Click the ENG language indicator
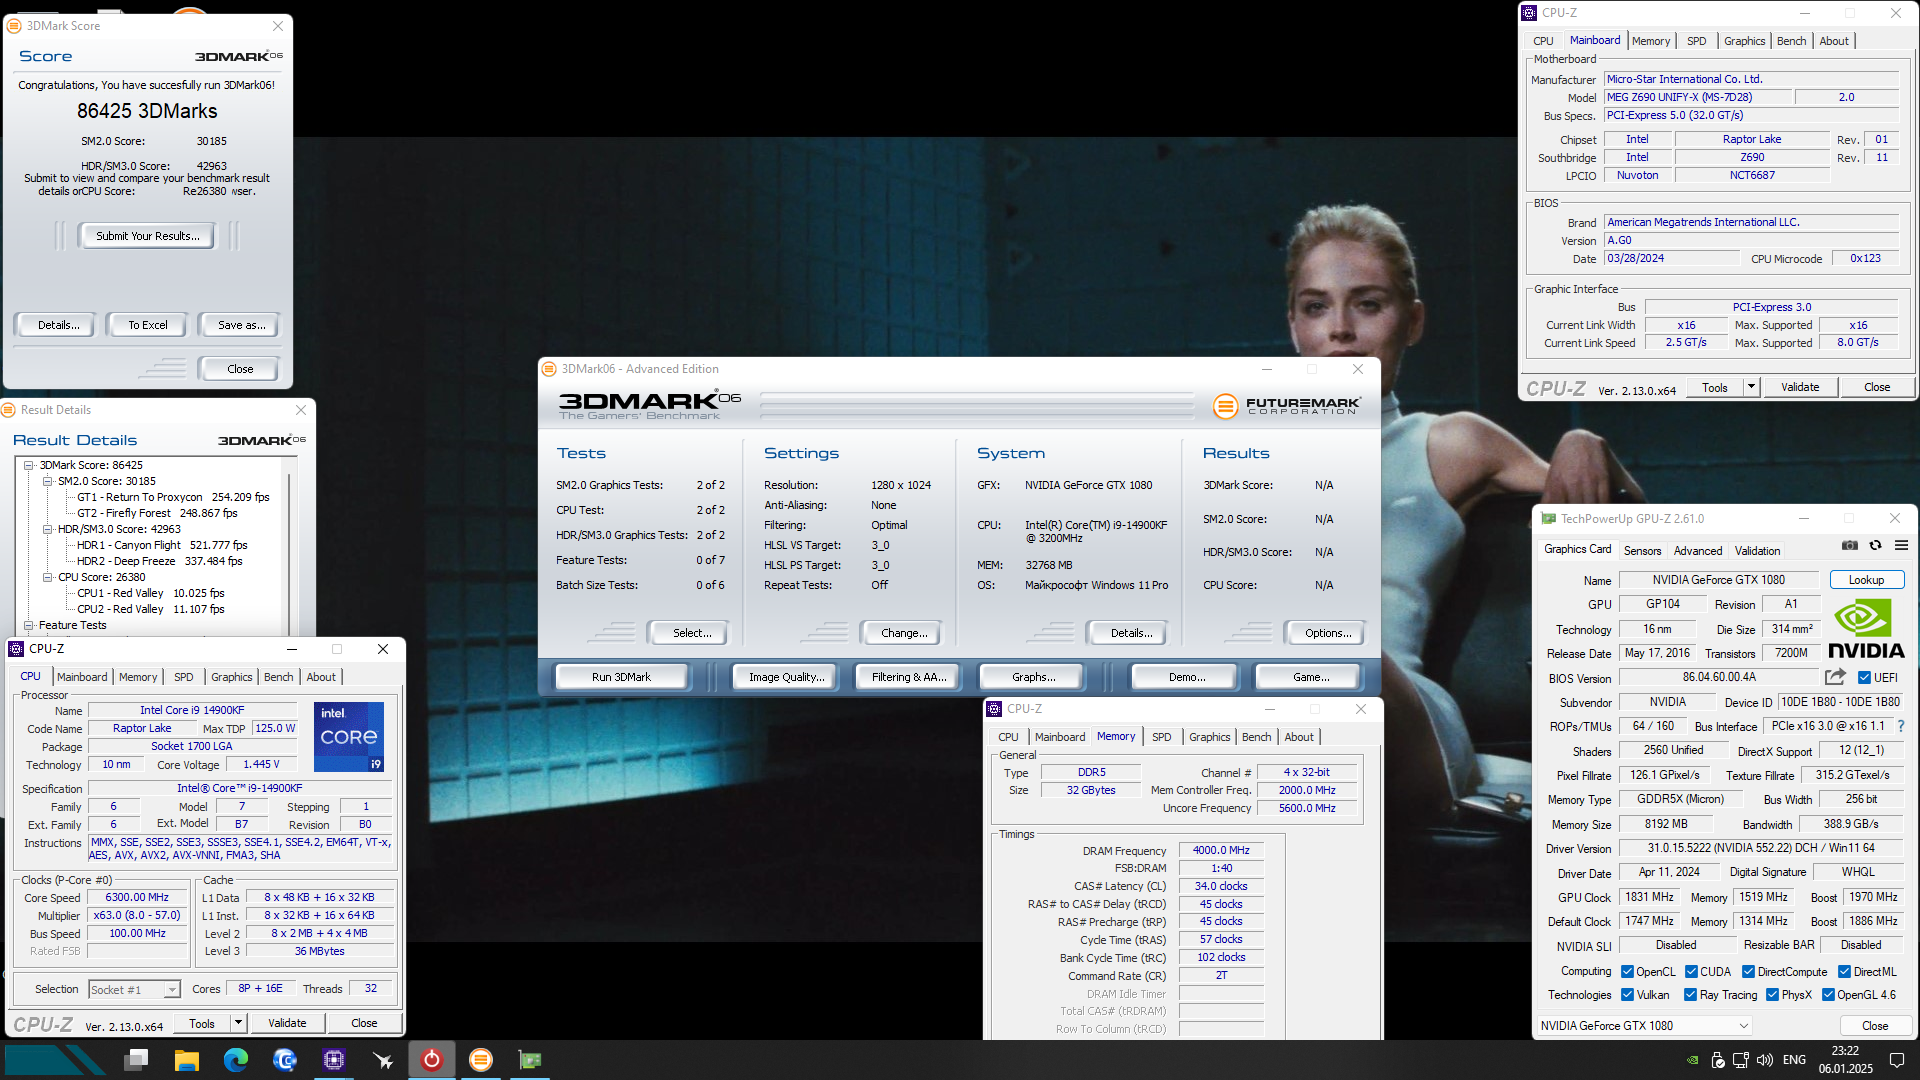Image resolution: width=1920 pixels, height=1080 pixels. coord(1794,1060)
